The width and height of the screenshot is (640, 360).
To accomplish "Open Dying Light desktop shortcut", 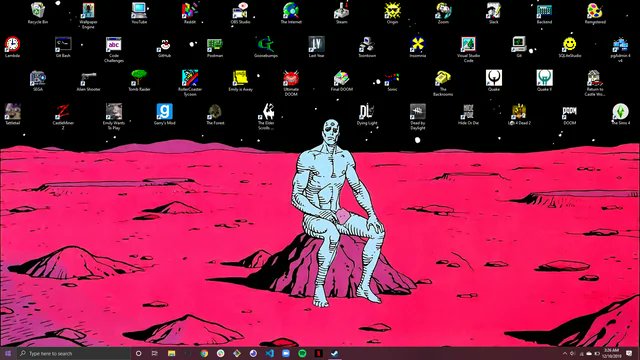I will pos(367,114).
